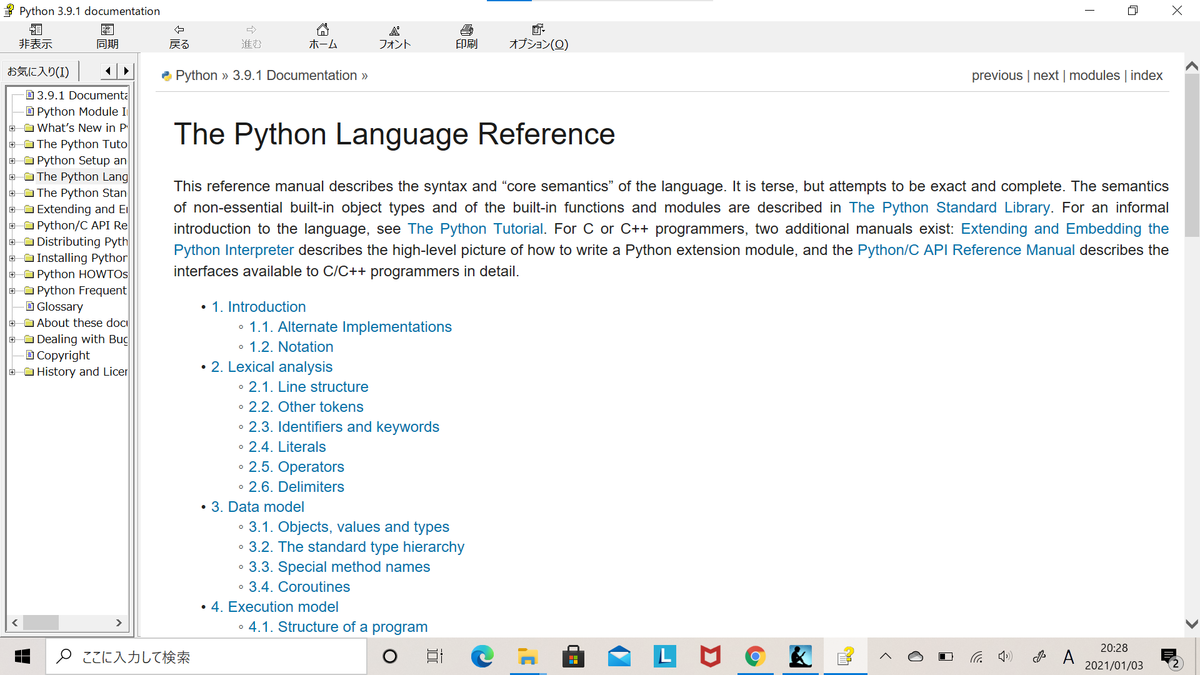Click the battery status tray icon

946,657
